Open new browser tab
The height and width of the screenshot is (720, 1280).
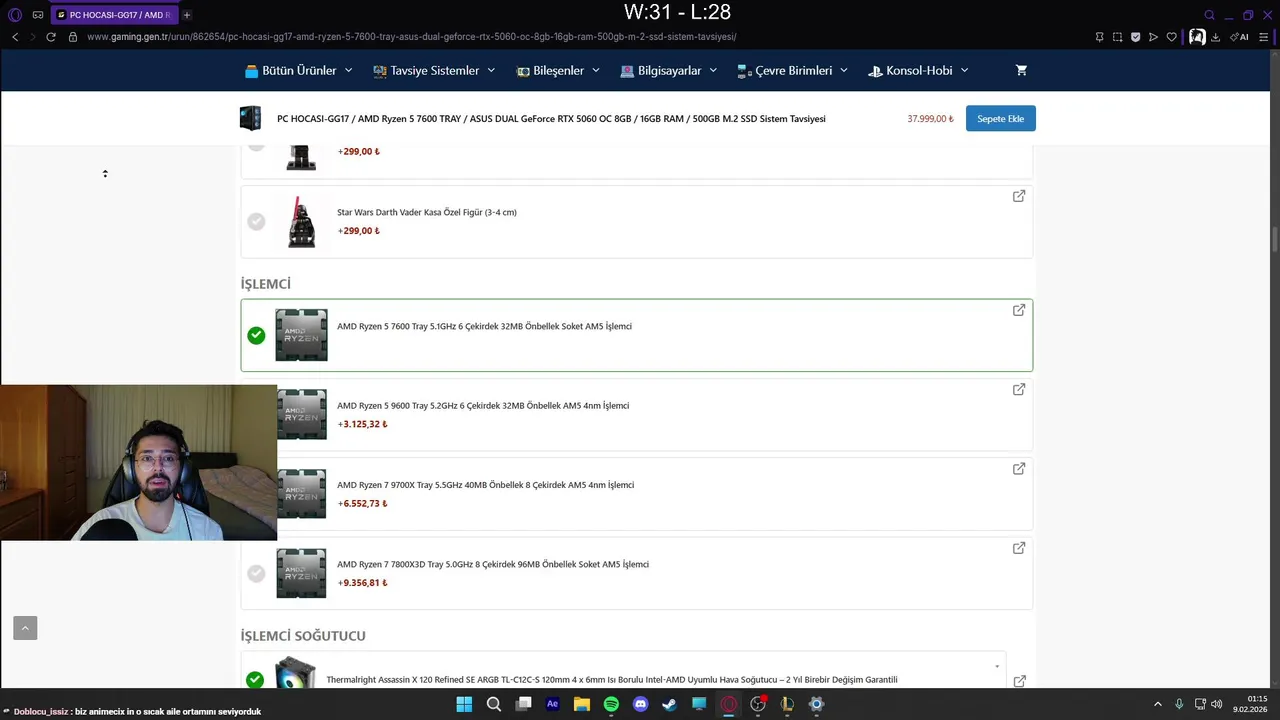point(187,15)
